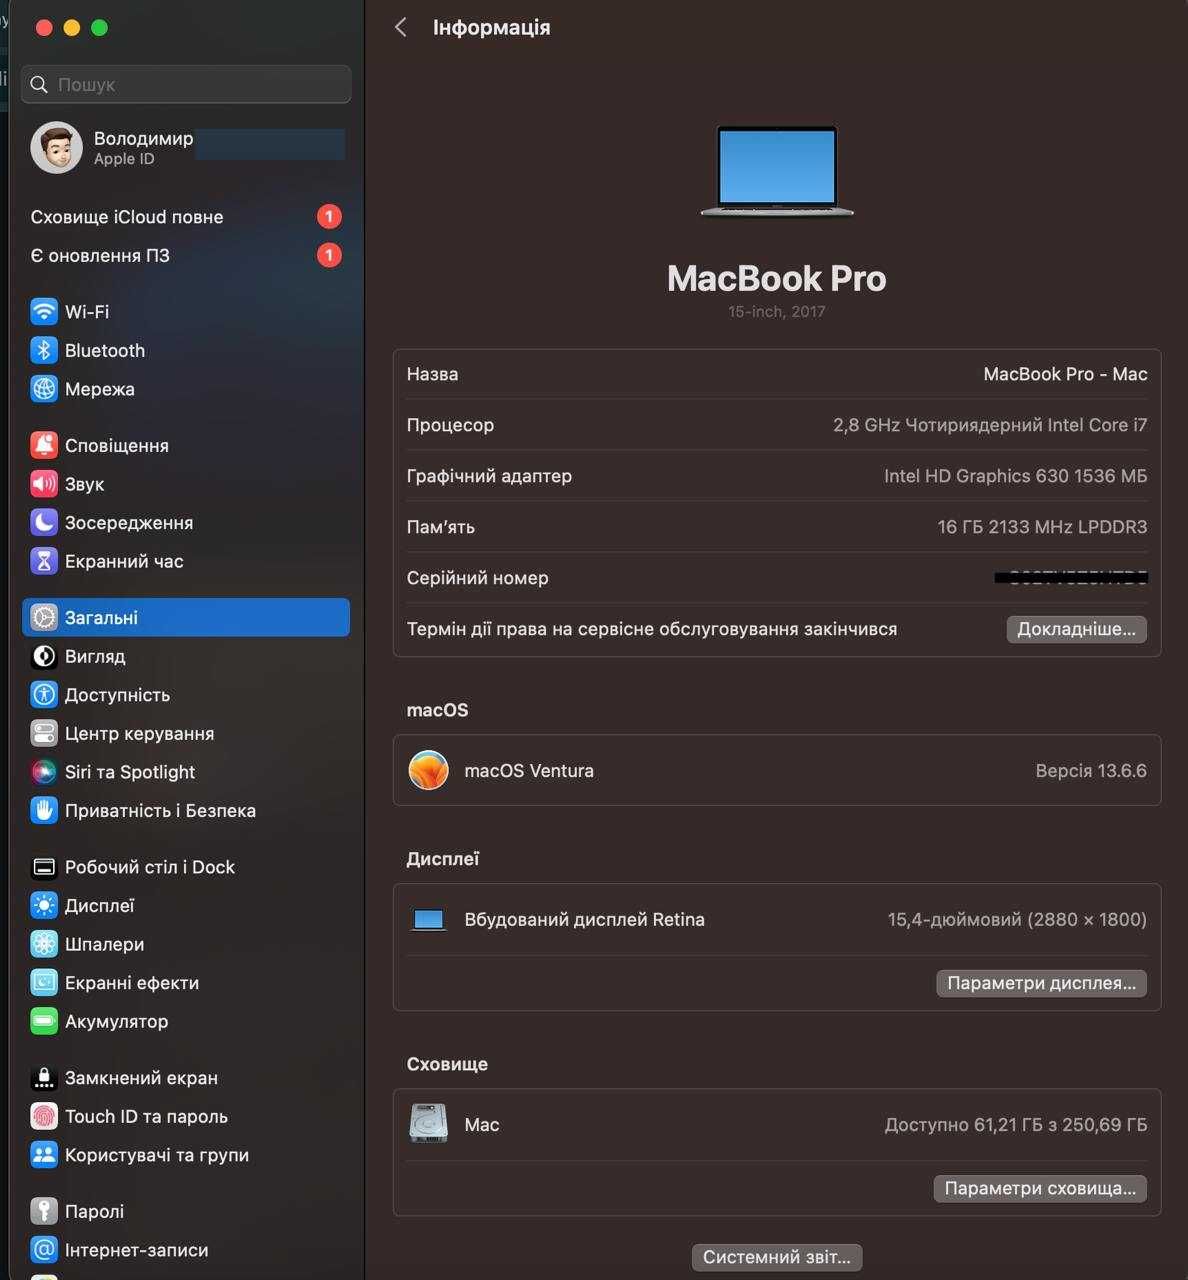
Task: Click the macOS Ventura logo icon
Action: (x=429, y=771)
